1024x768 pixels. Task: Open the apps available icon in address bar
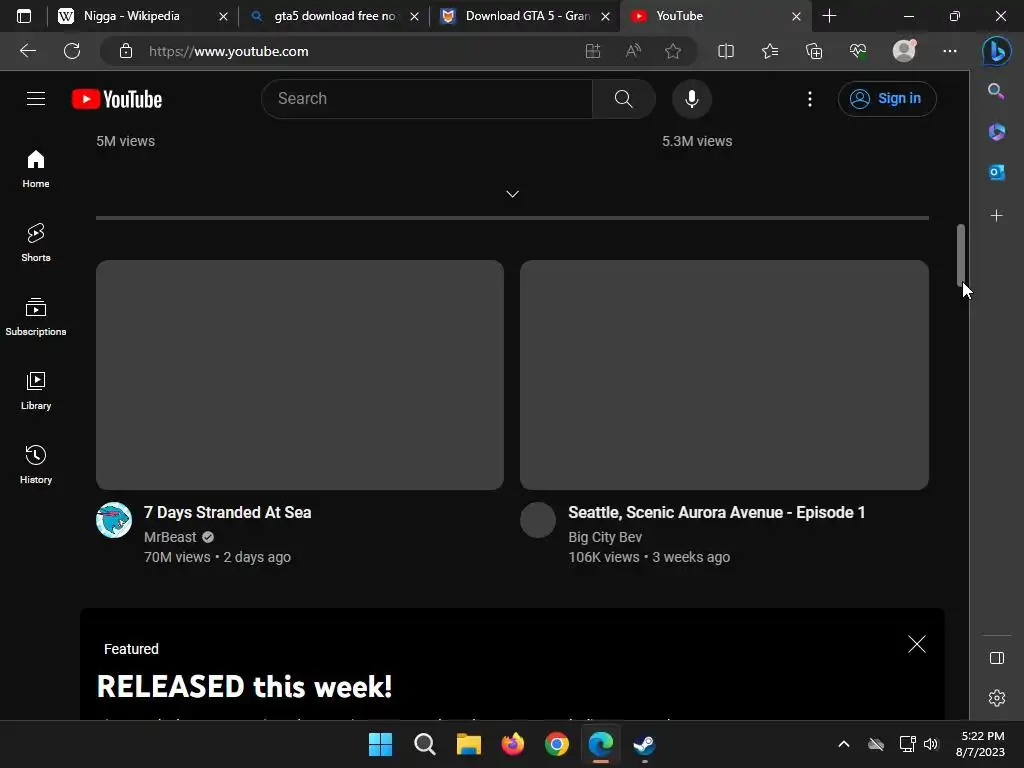[593, 51]
